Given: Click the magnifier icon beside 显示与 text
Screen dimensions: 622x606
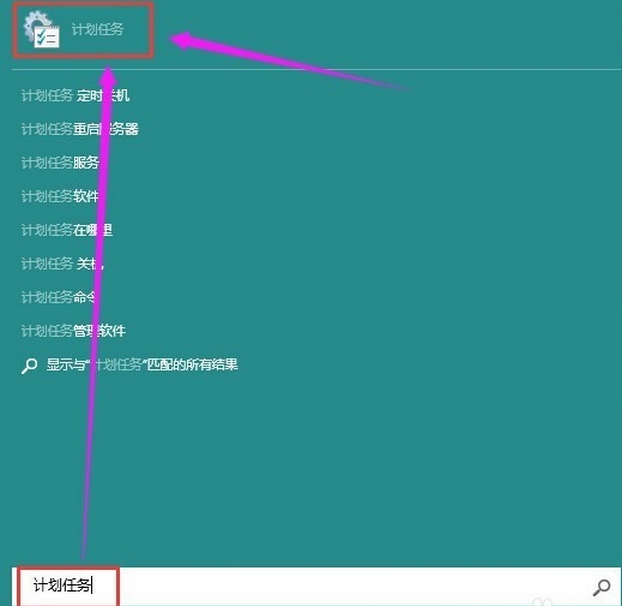Looking at the screenshot, I should pyautogui.click(x=29, y=366).
